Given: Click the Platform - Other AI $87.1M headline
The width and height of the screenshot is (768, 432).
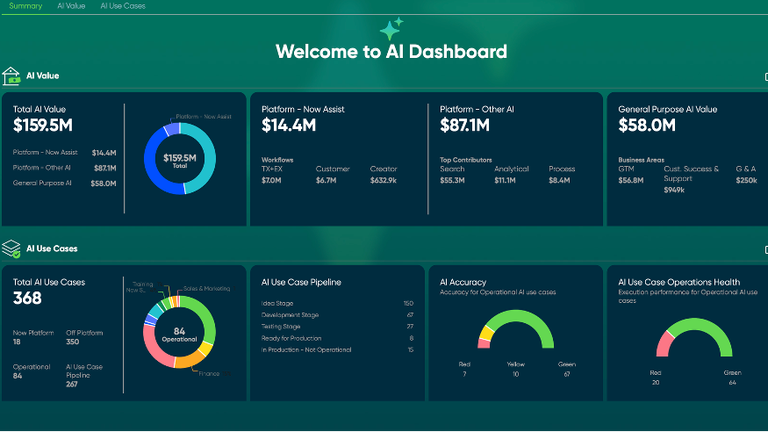Looking at the screenshot, I should click(465, 125).
